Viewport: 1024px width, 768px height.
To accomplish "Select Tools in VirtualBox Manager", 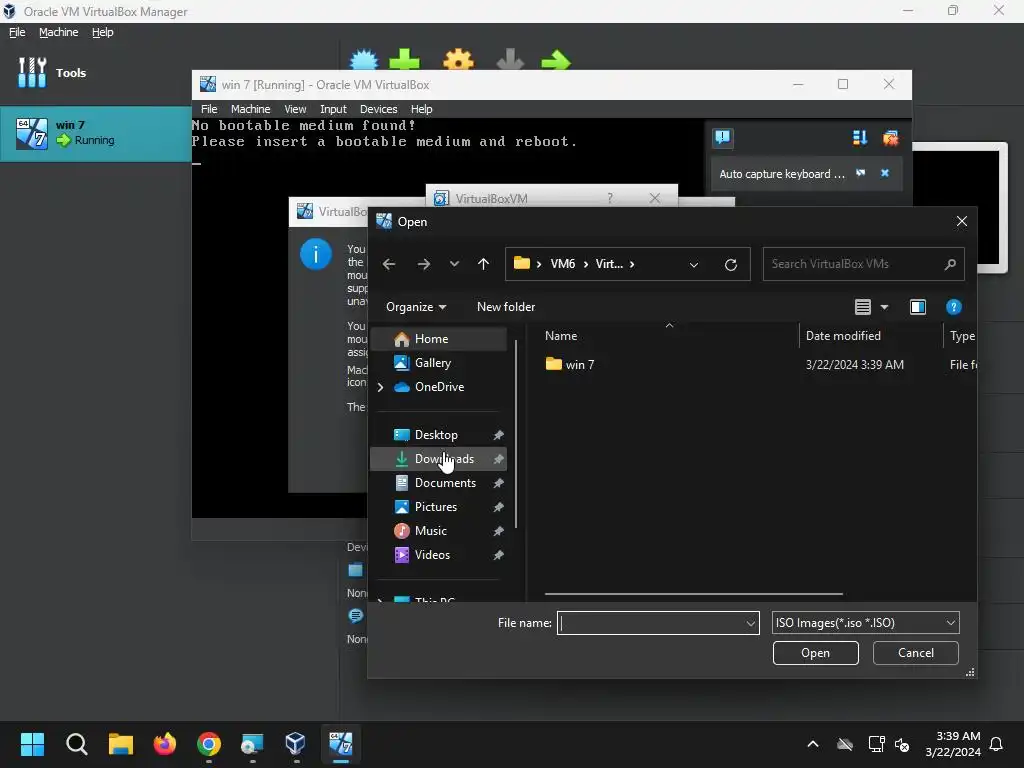I will pyautogui.click(x=52, y=72).
